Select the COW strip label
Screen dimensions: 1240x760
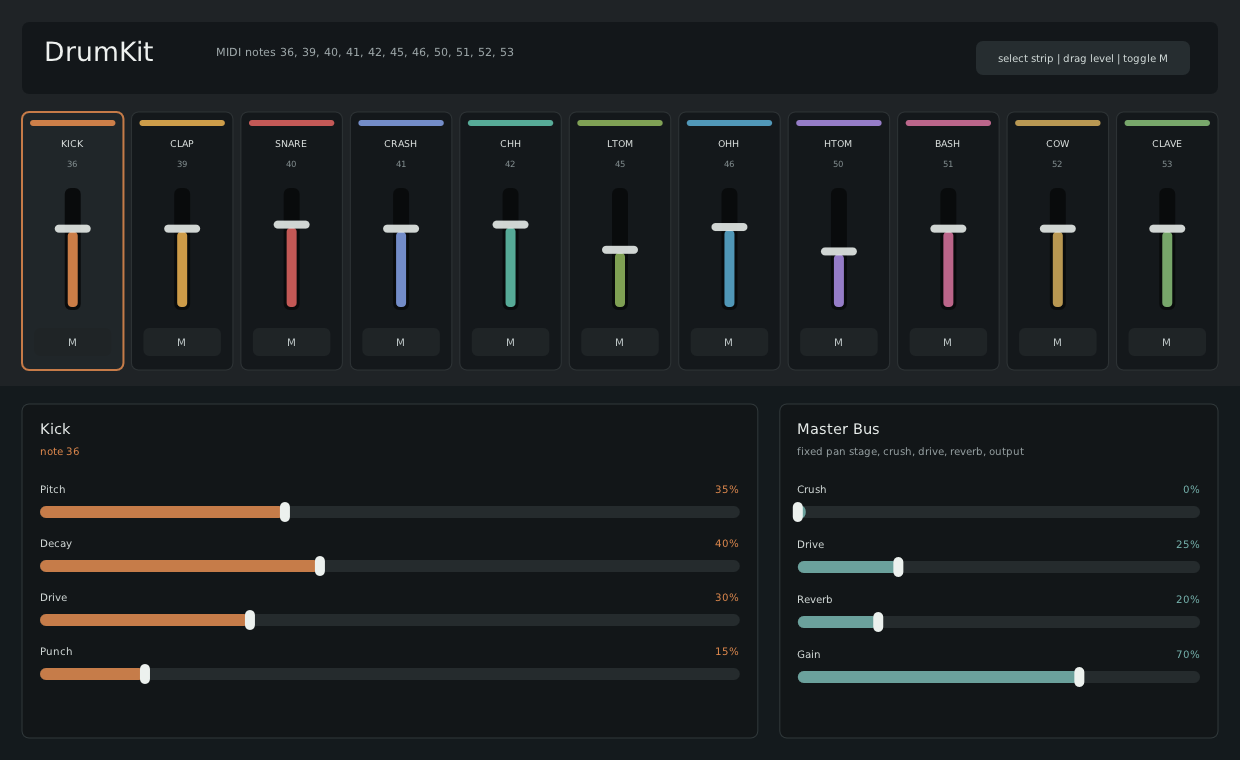pyautogui.click(x=1058, y=144)
